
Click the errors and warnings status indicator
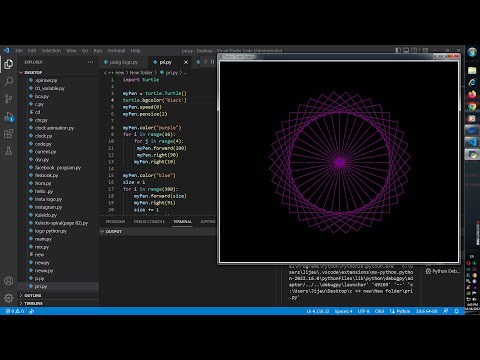coord(15,311)
